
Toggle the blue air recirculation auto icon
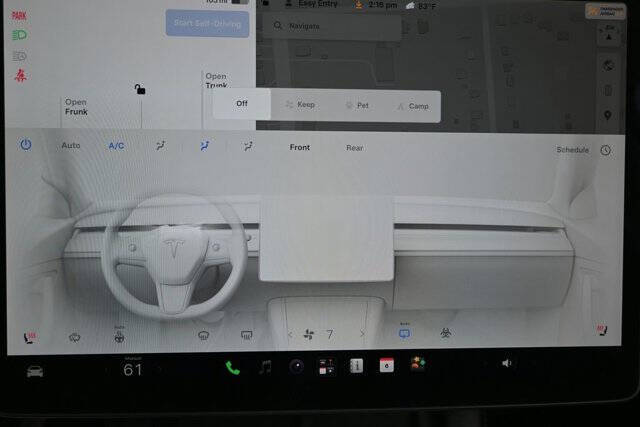tap(404, 333)
